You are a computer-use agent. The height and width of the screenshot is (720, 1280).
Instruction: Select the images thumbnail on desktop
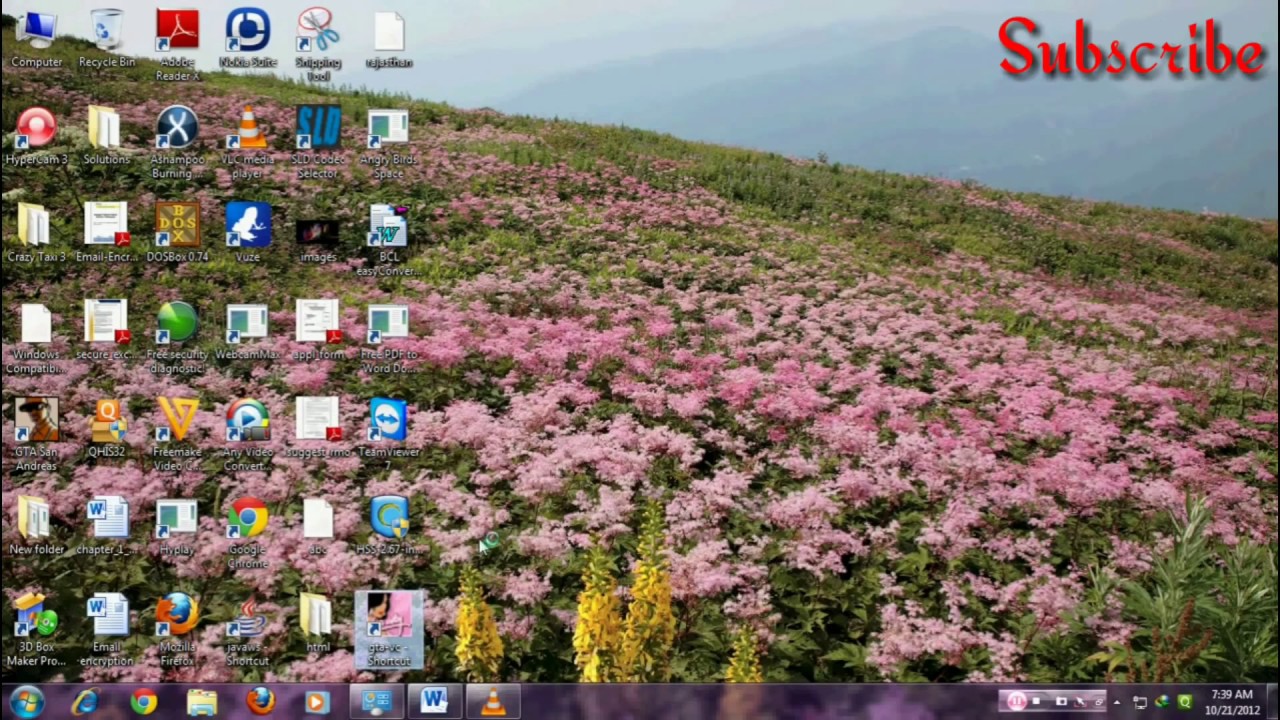pos(318,240)
